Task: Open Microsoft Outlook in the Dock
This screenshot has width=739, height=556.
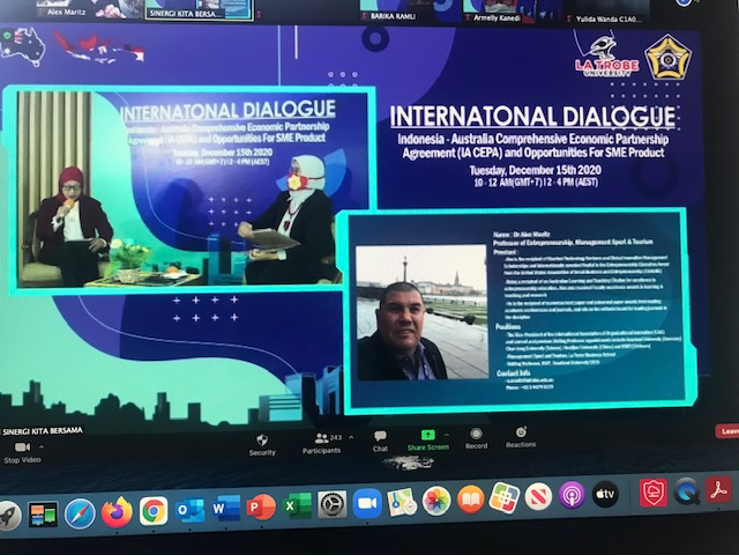Action: [189, 510]
